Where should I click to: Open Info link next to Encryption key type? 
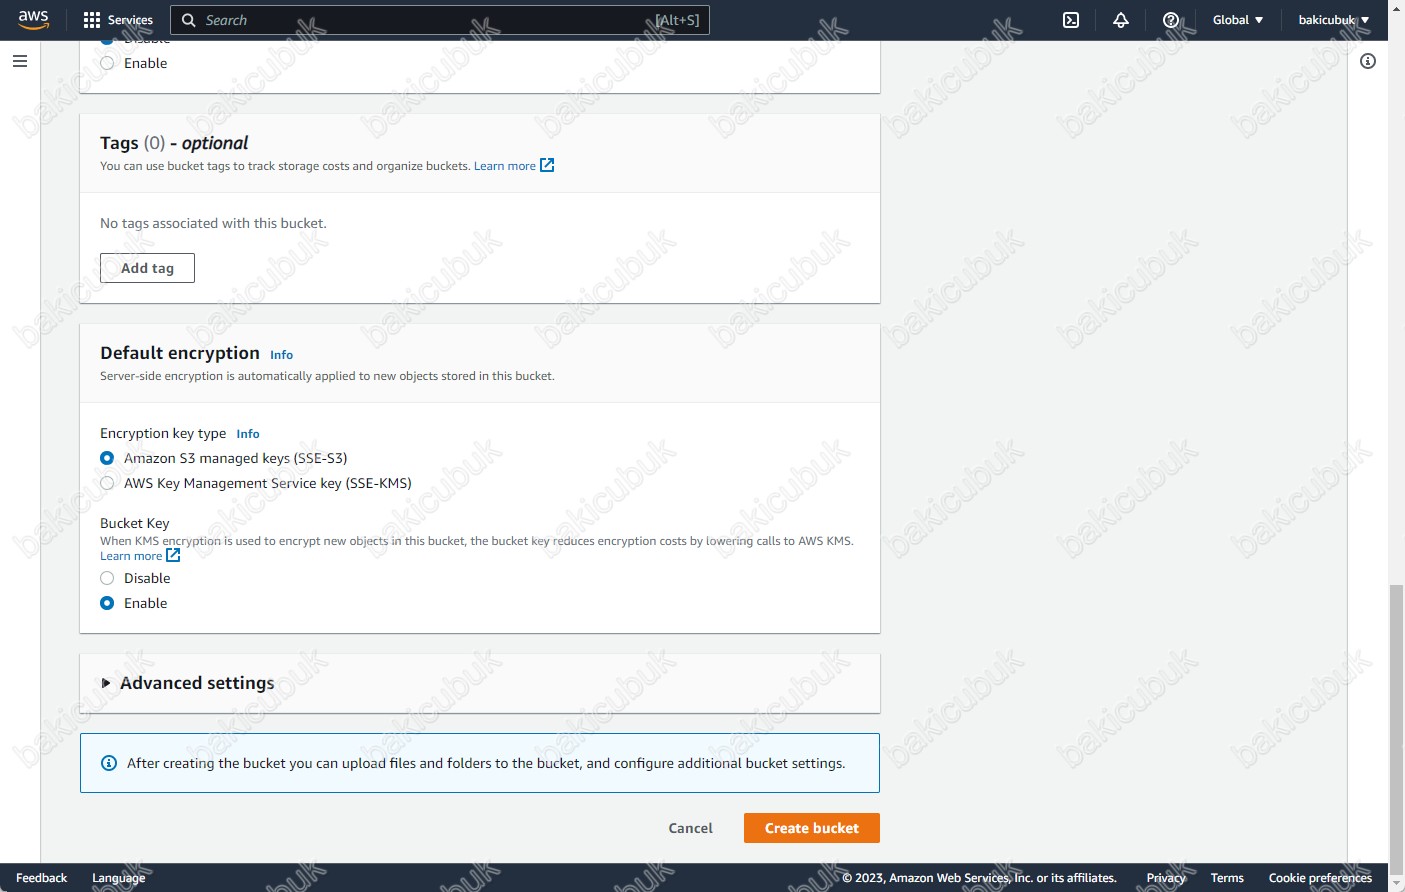tap(248, 434)
